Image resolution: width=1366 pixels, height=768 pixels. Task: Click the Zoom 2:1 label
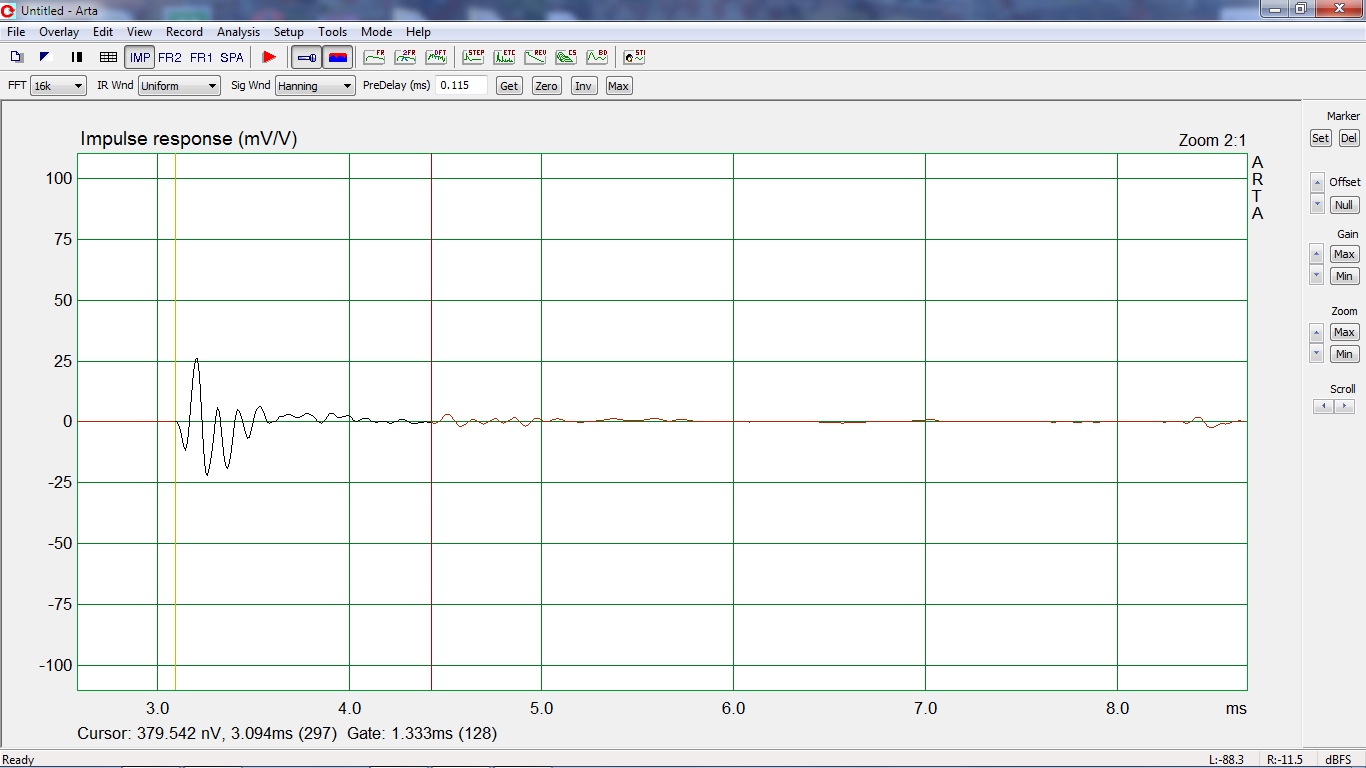coord(1212,141)
